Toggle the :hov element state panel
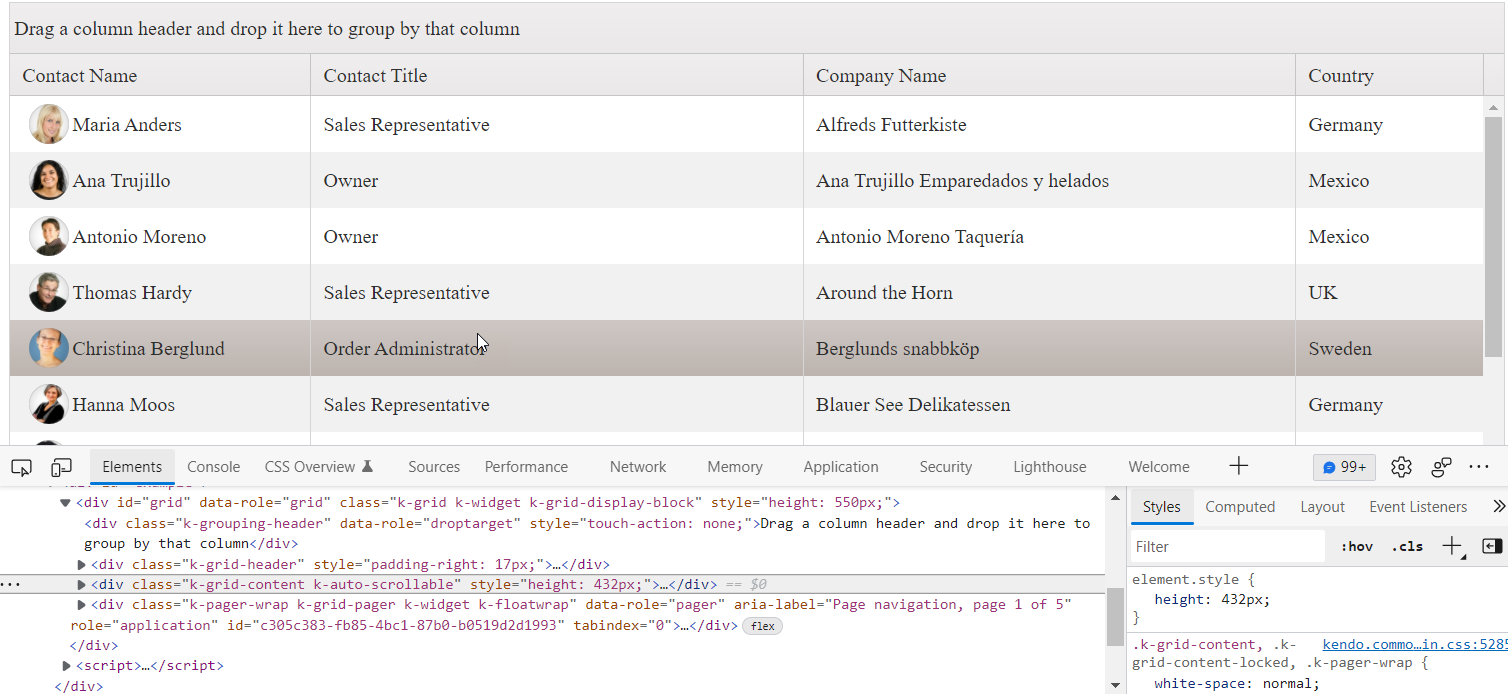This screenshot has height=694, width=1508. tap(1357, 547)
